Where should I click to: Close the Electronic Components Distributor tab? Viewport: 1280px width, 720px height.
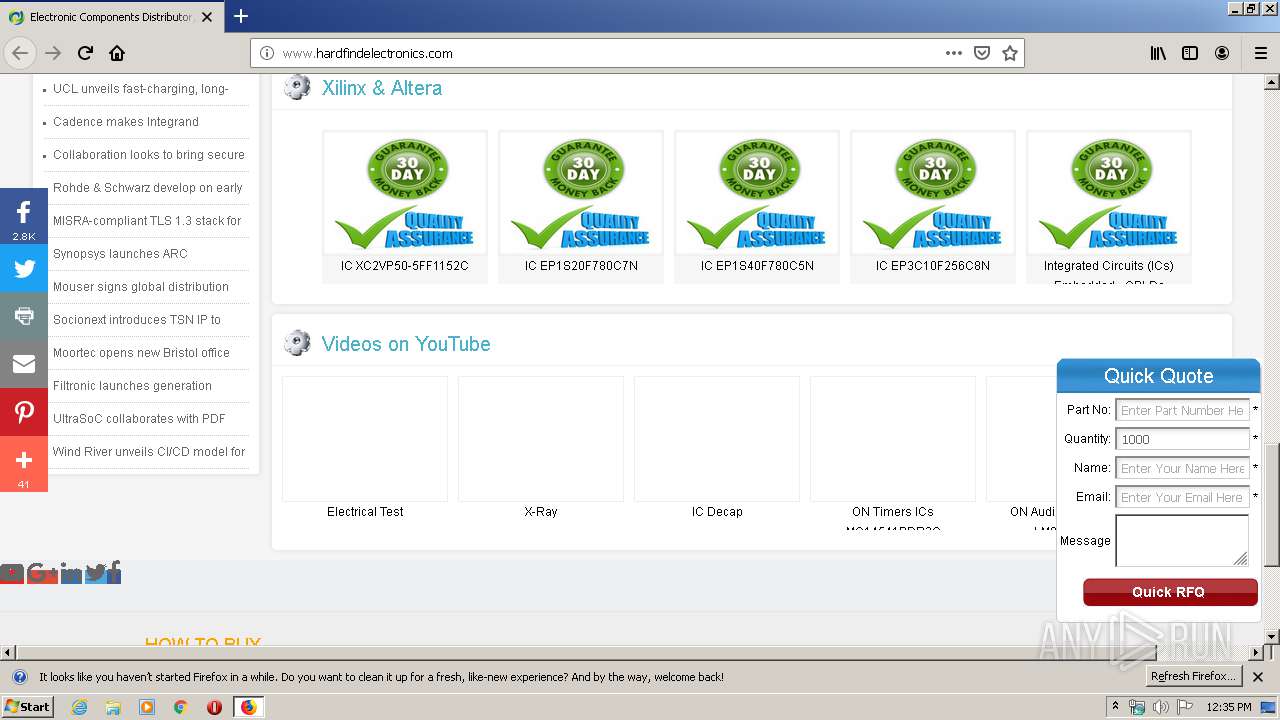207,17
